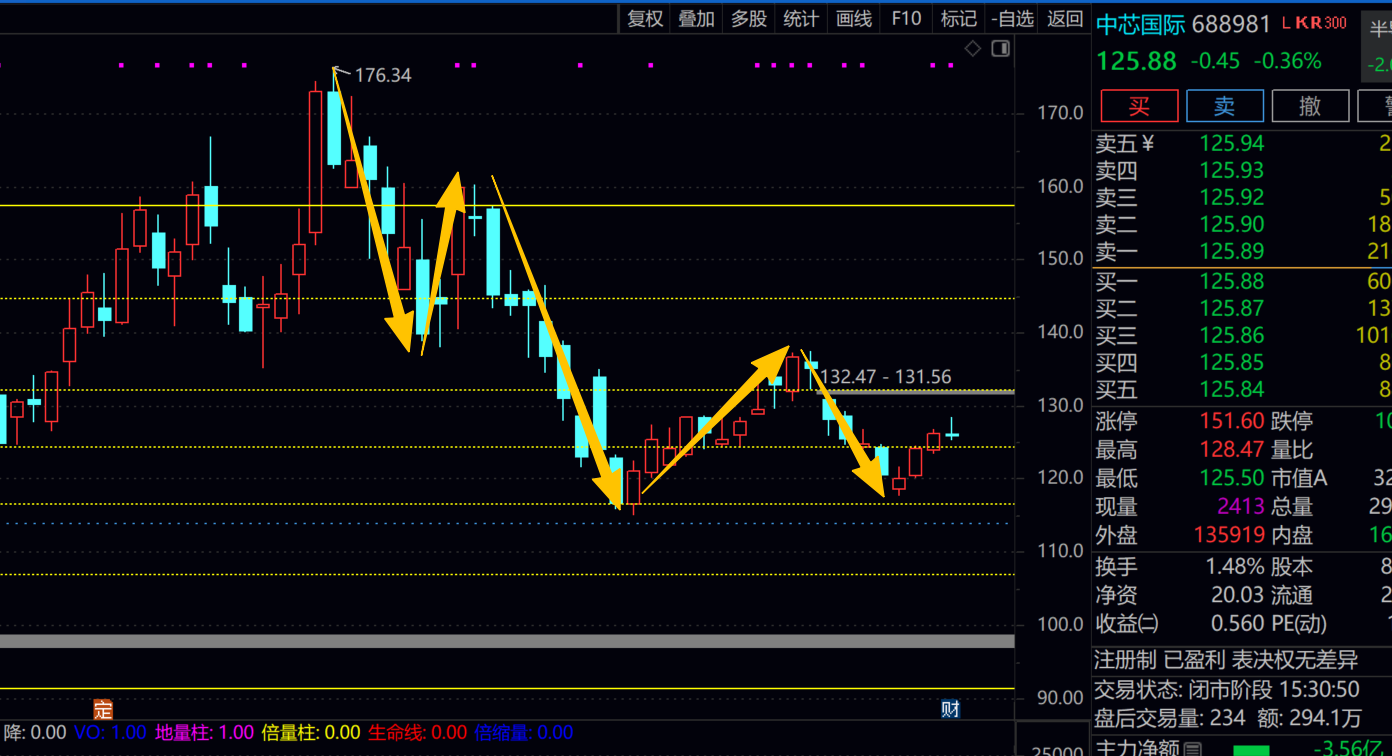Click the 176.34 high price label
Viewport: 1392px width, 756px height.
(383, 75)
